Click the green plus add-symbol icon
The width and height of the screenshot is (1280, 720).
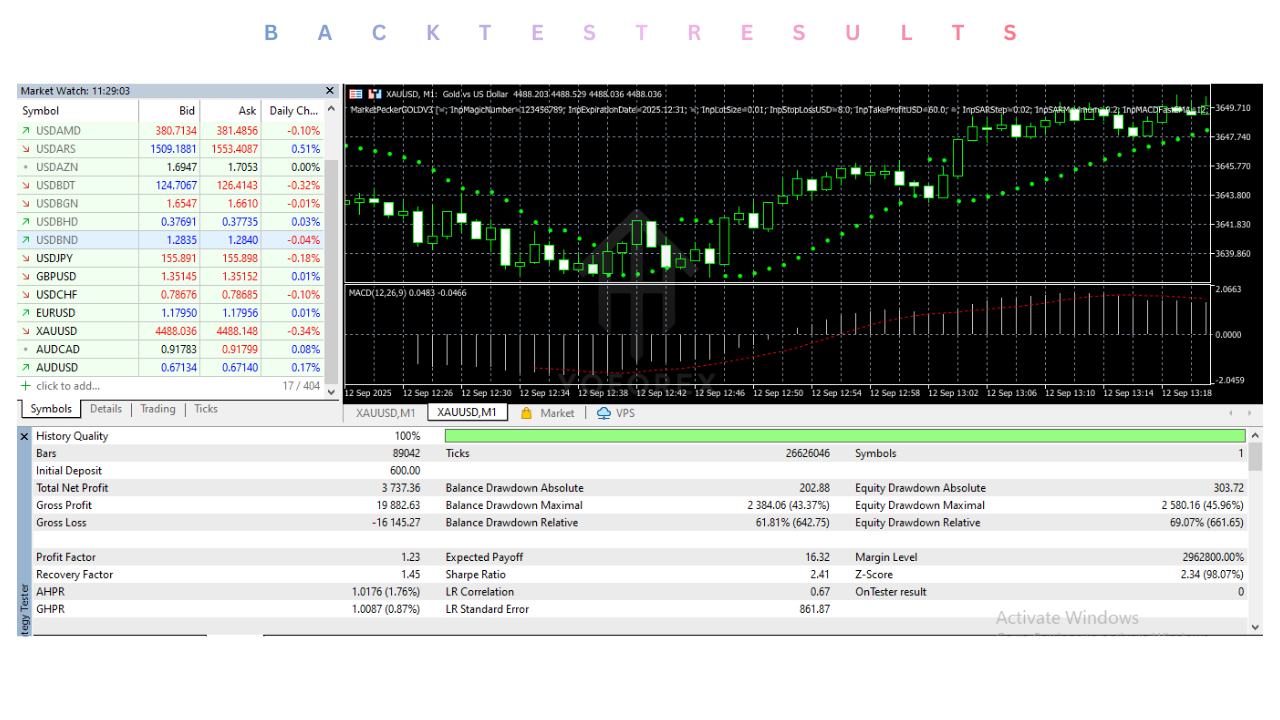tap(26, 386)
